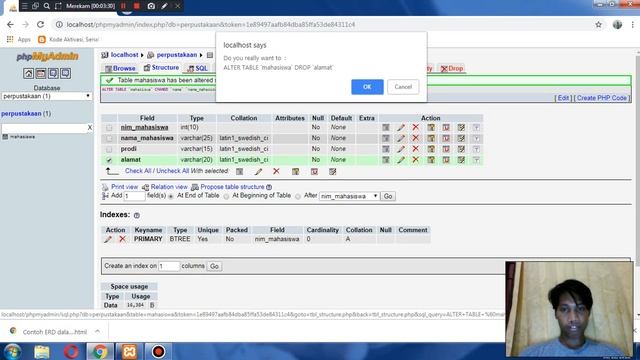
Task: Open the Relation view link
Action: 169,187
